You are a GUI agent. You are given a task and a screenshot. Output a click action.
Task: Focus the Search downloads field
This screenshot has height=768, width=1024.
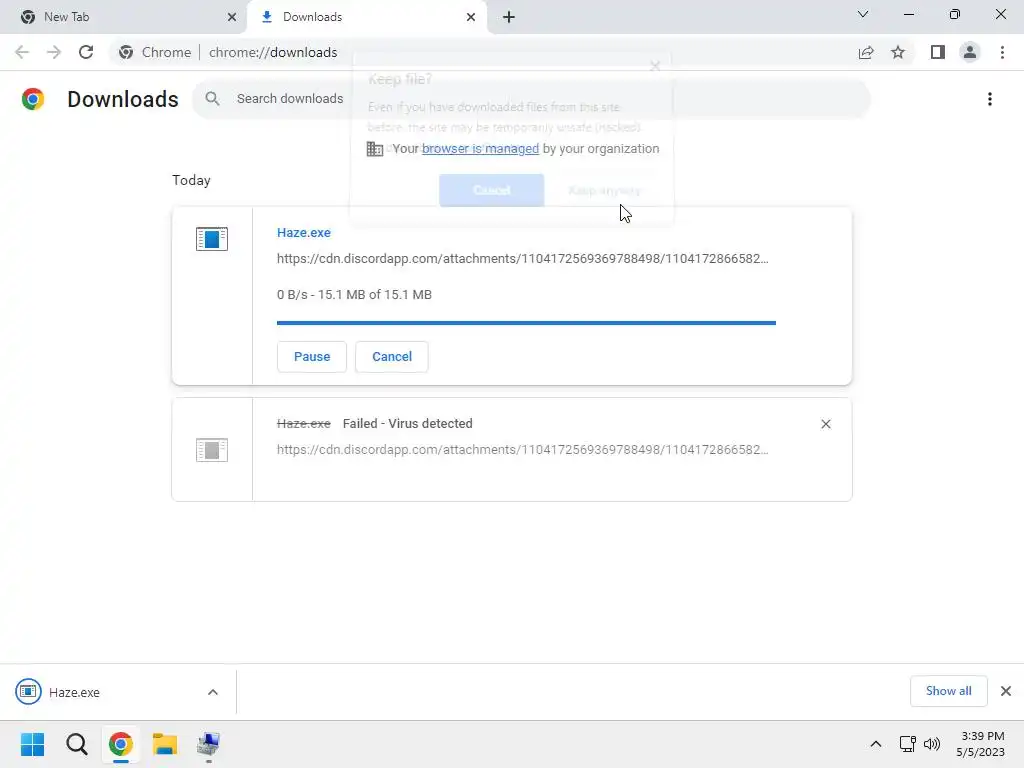pyautogui.click(x=531, y=99)
